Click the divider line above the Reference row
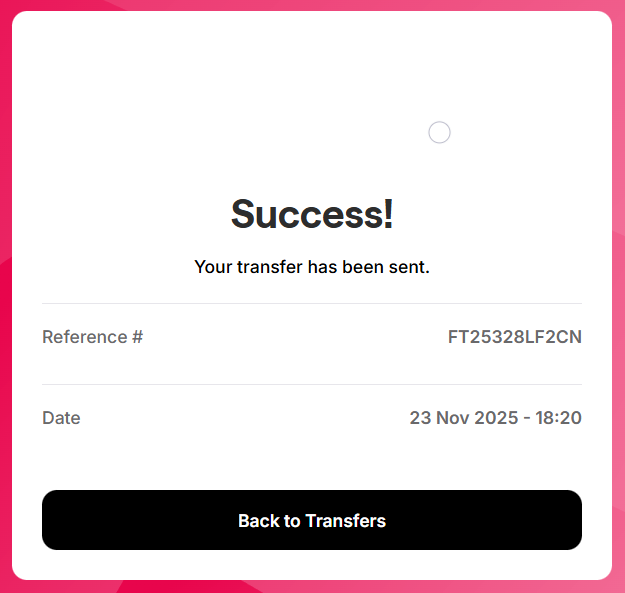The width and height of the screenshot is (625, 593). [x=312, y=303]
